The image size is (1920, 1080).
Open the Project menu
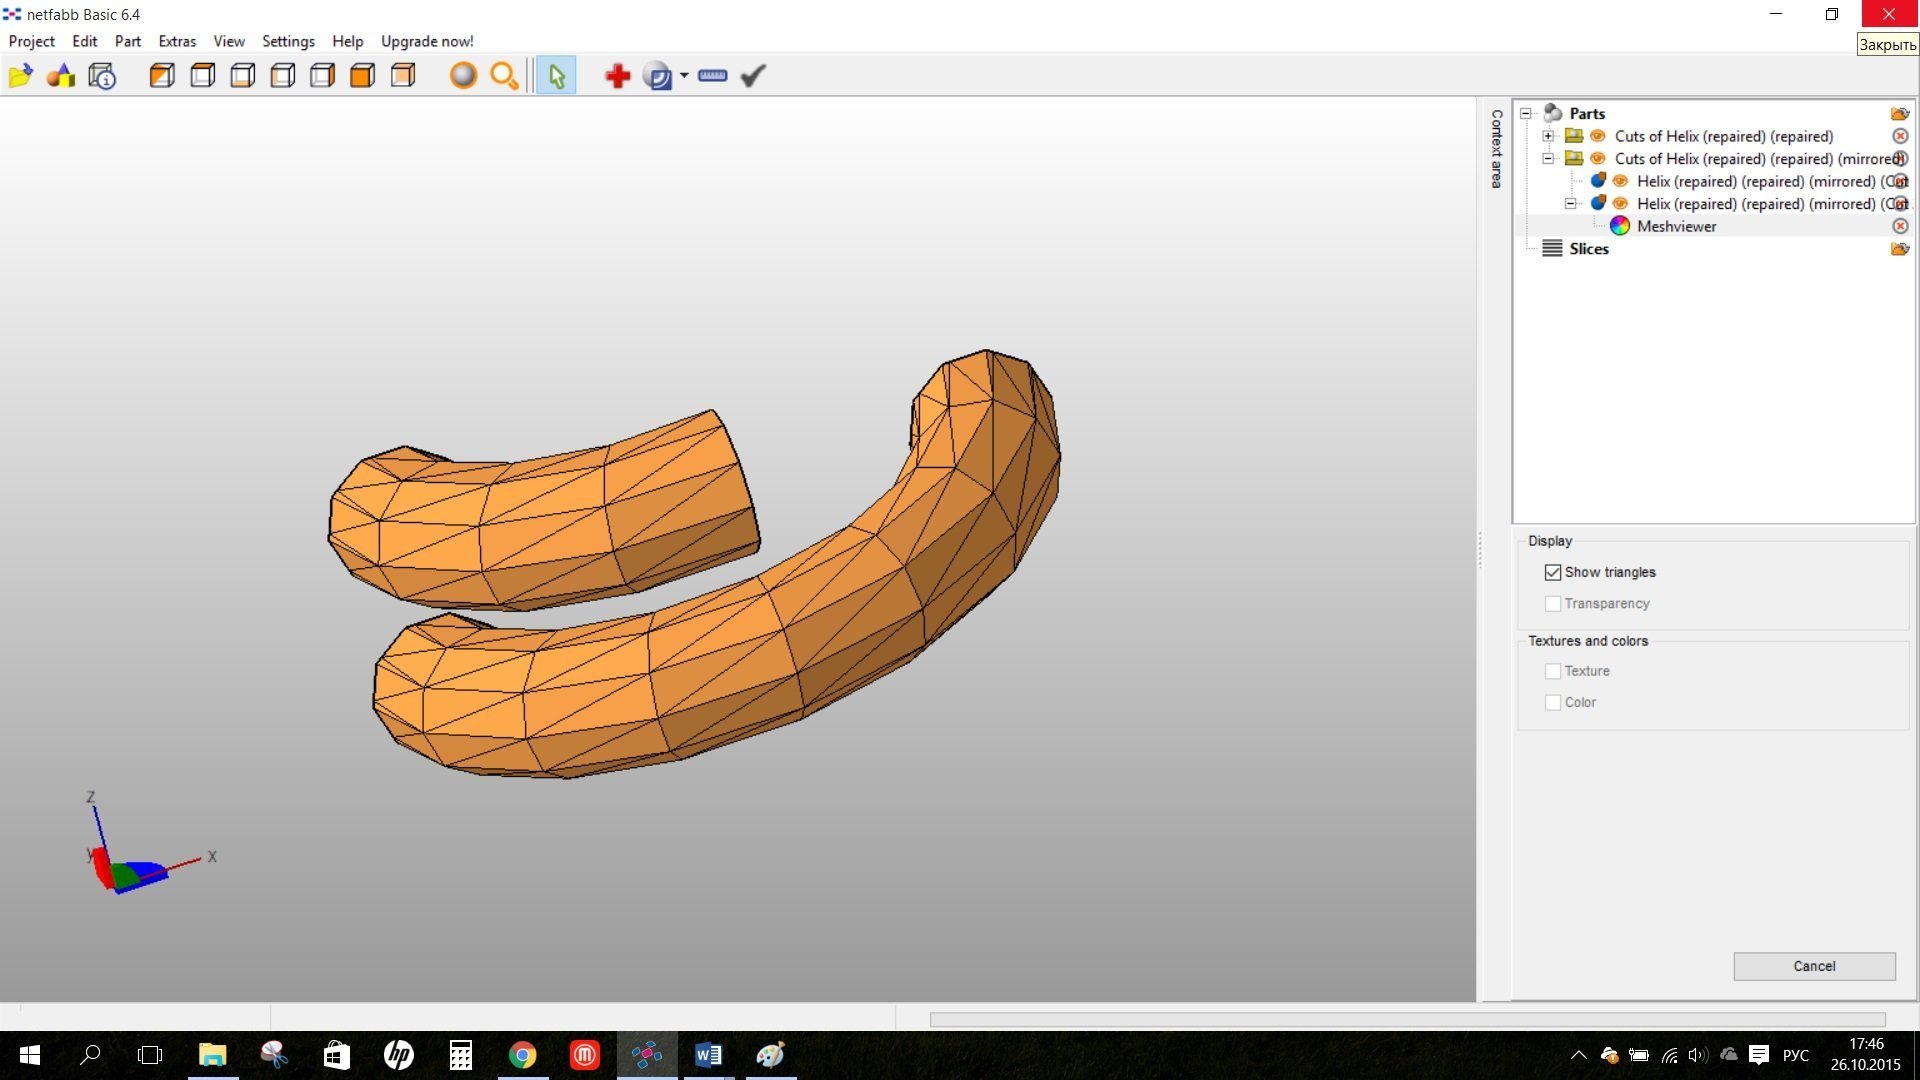(x=31, y=41)
